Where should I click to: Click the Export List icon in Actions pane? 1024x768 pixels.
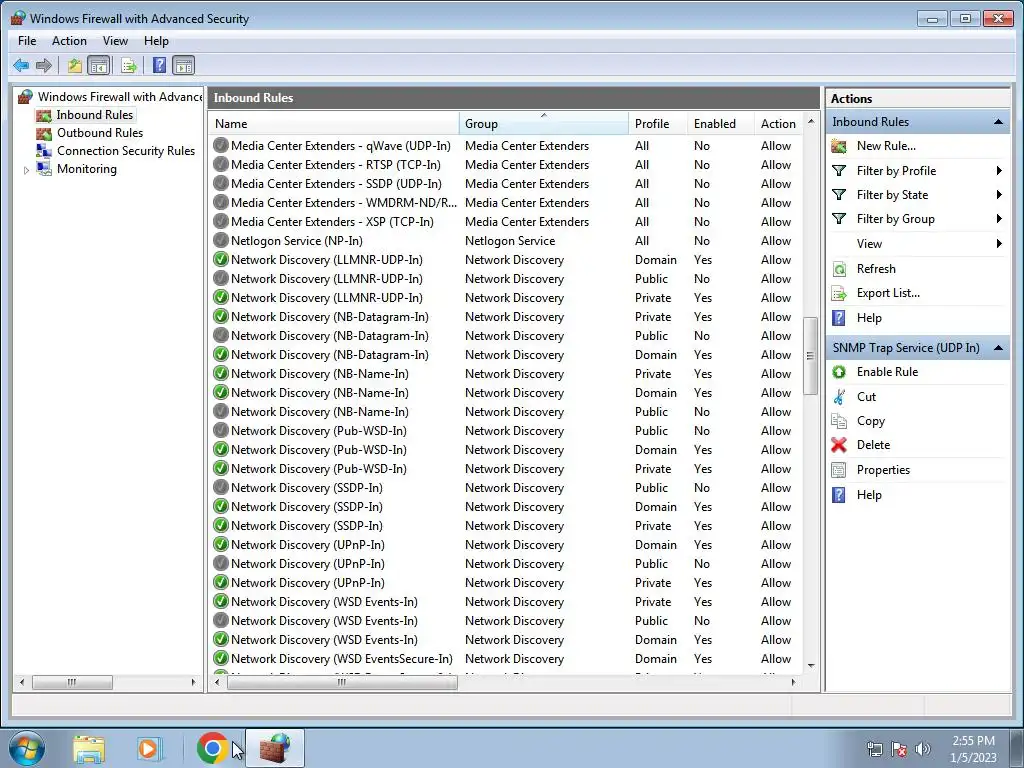pos(839,293)
